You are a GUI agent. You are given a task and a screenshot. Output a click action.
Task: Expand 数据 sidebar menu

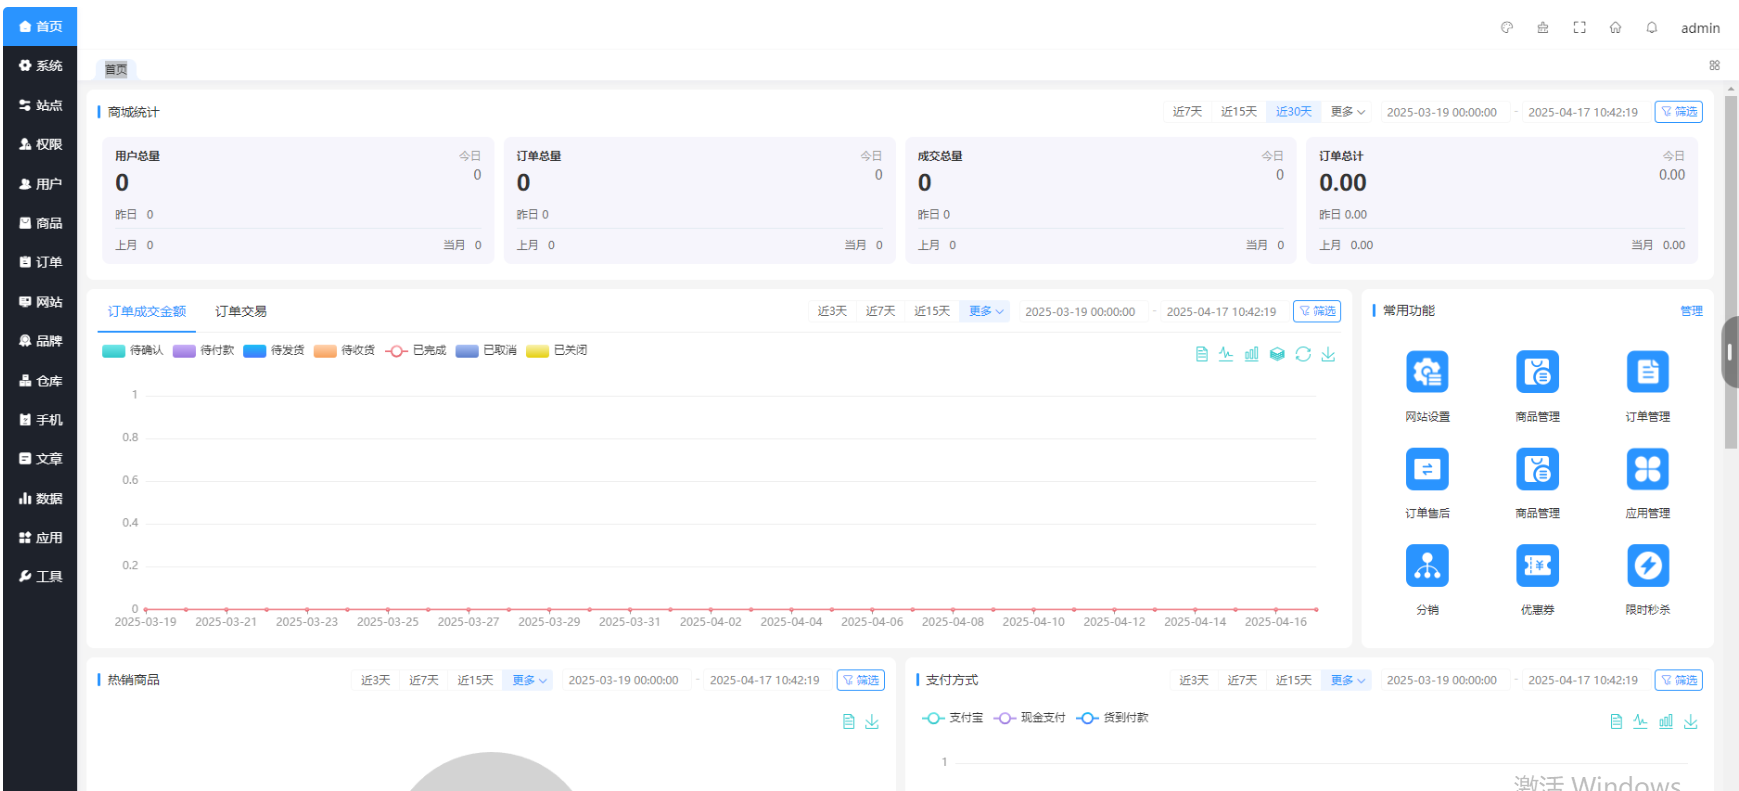pyautogui.click(x=40, y=498)
